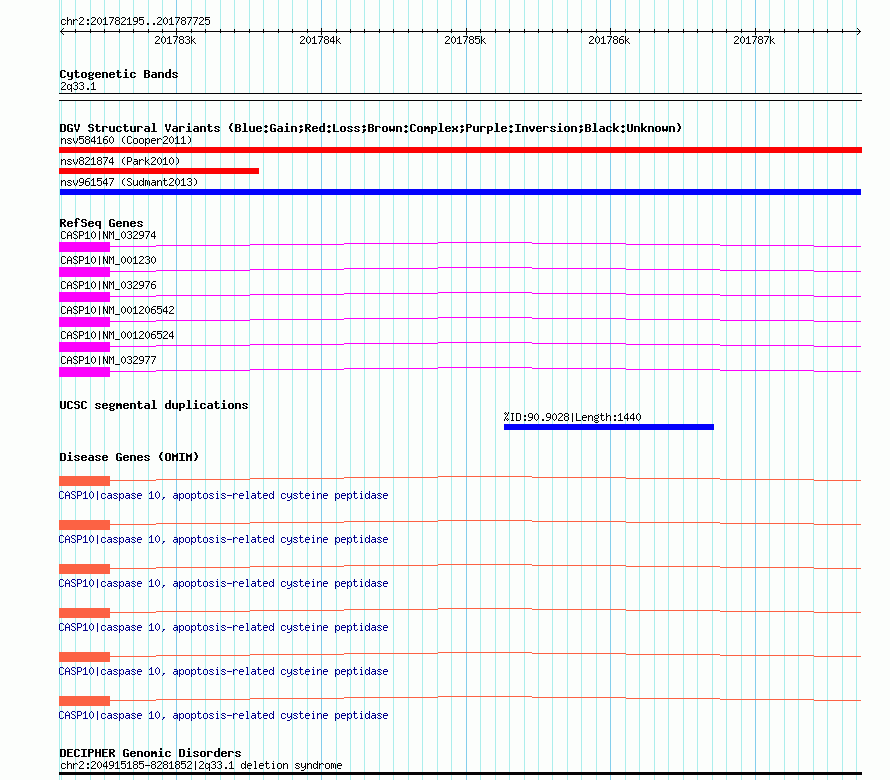890x780 pixels.
Task: Click the RefSeq Genes track heading
Action: point(101,223)
